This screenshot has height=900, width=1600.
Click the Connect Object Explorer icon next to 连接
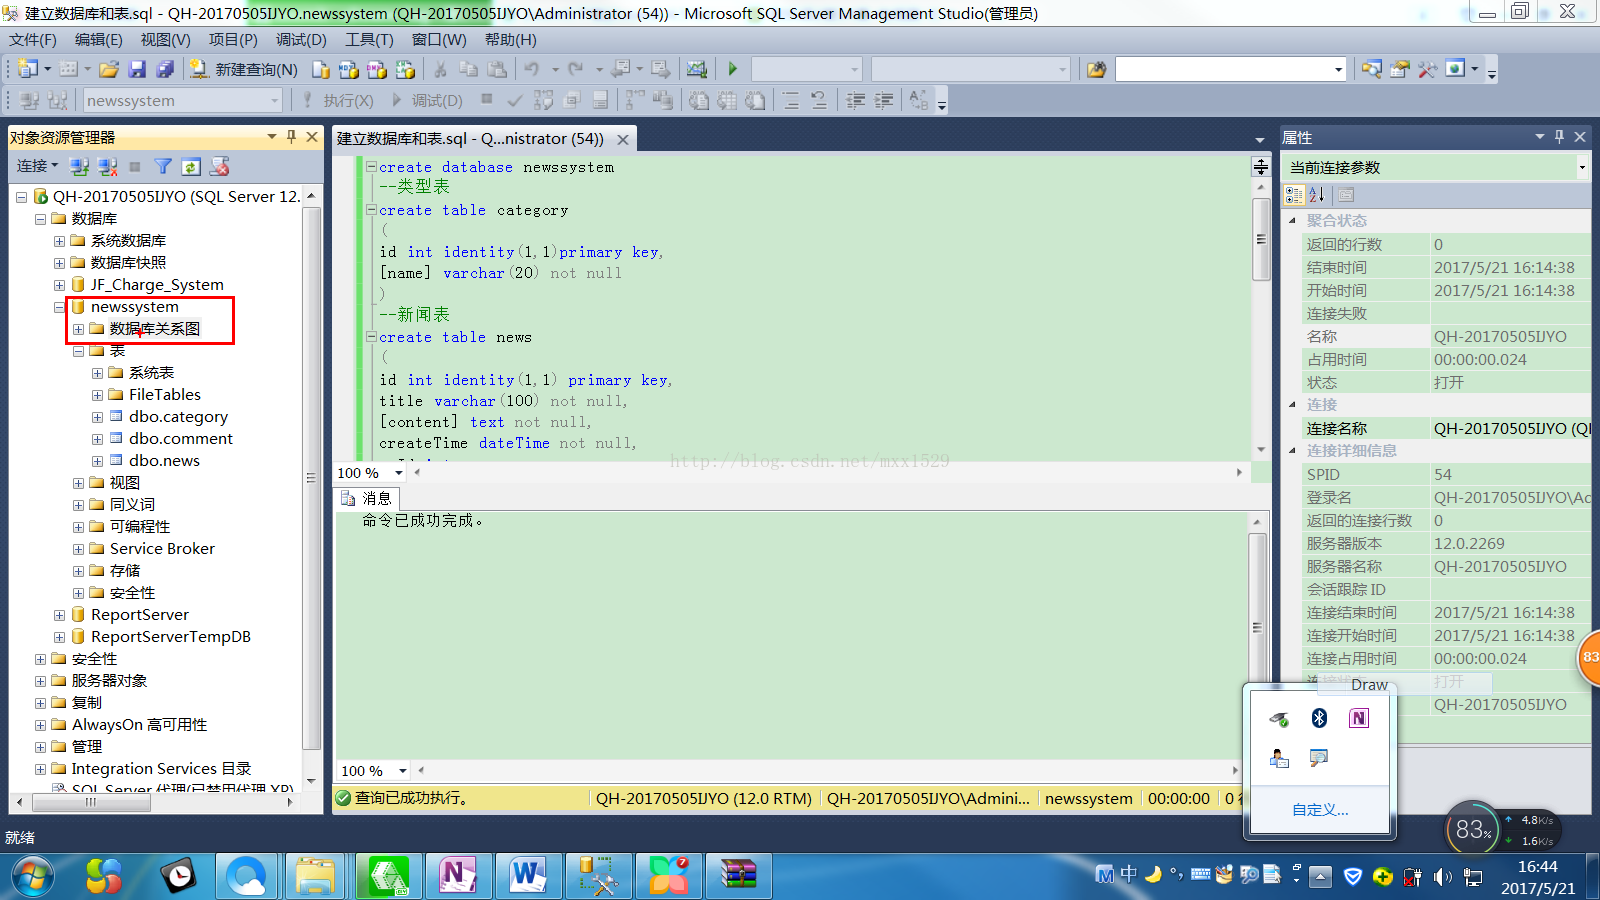point(80,166)
